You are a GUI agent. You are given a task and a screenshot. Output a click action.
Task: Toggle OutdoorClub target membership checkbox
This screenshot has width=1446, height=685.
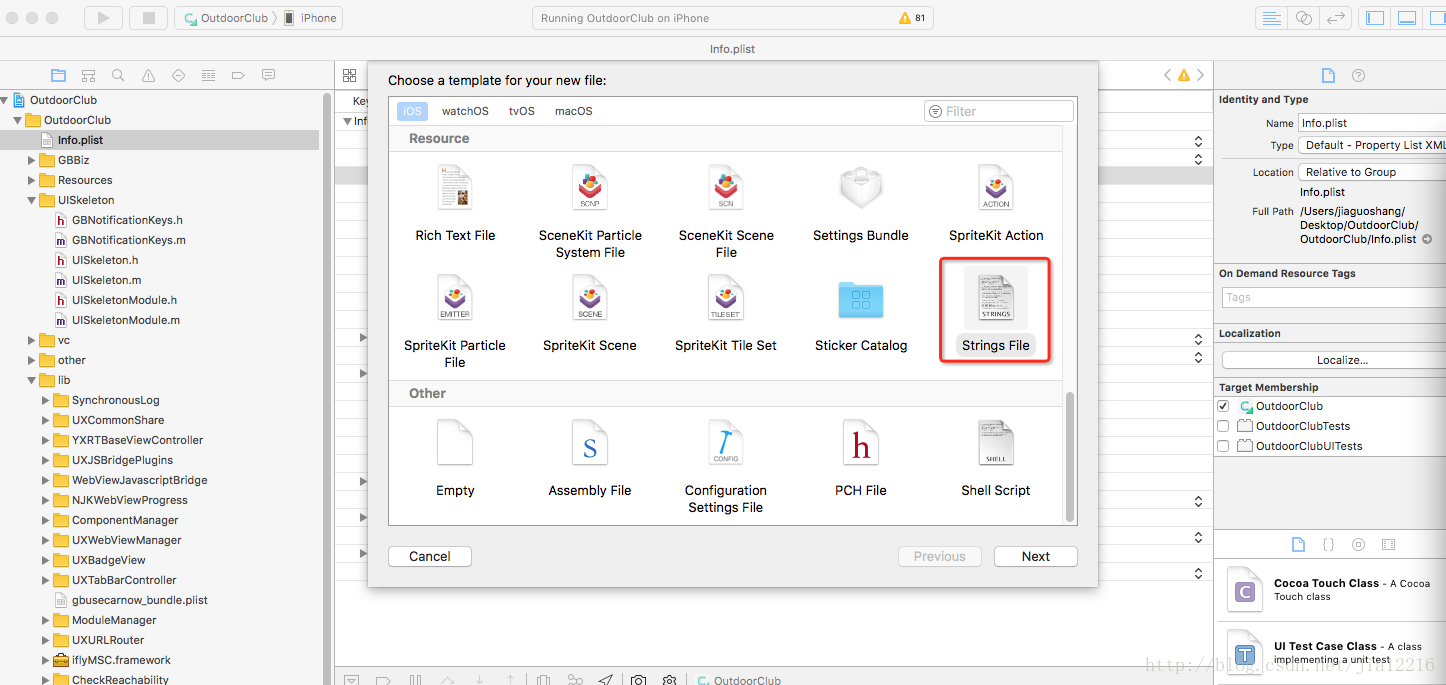pyautogui.click(x=1223, y=406)
